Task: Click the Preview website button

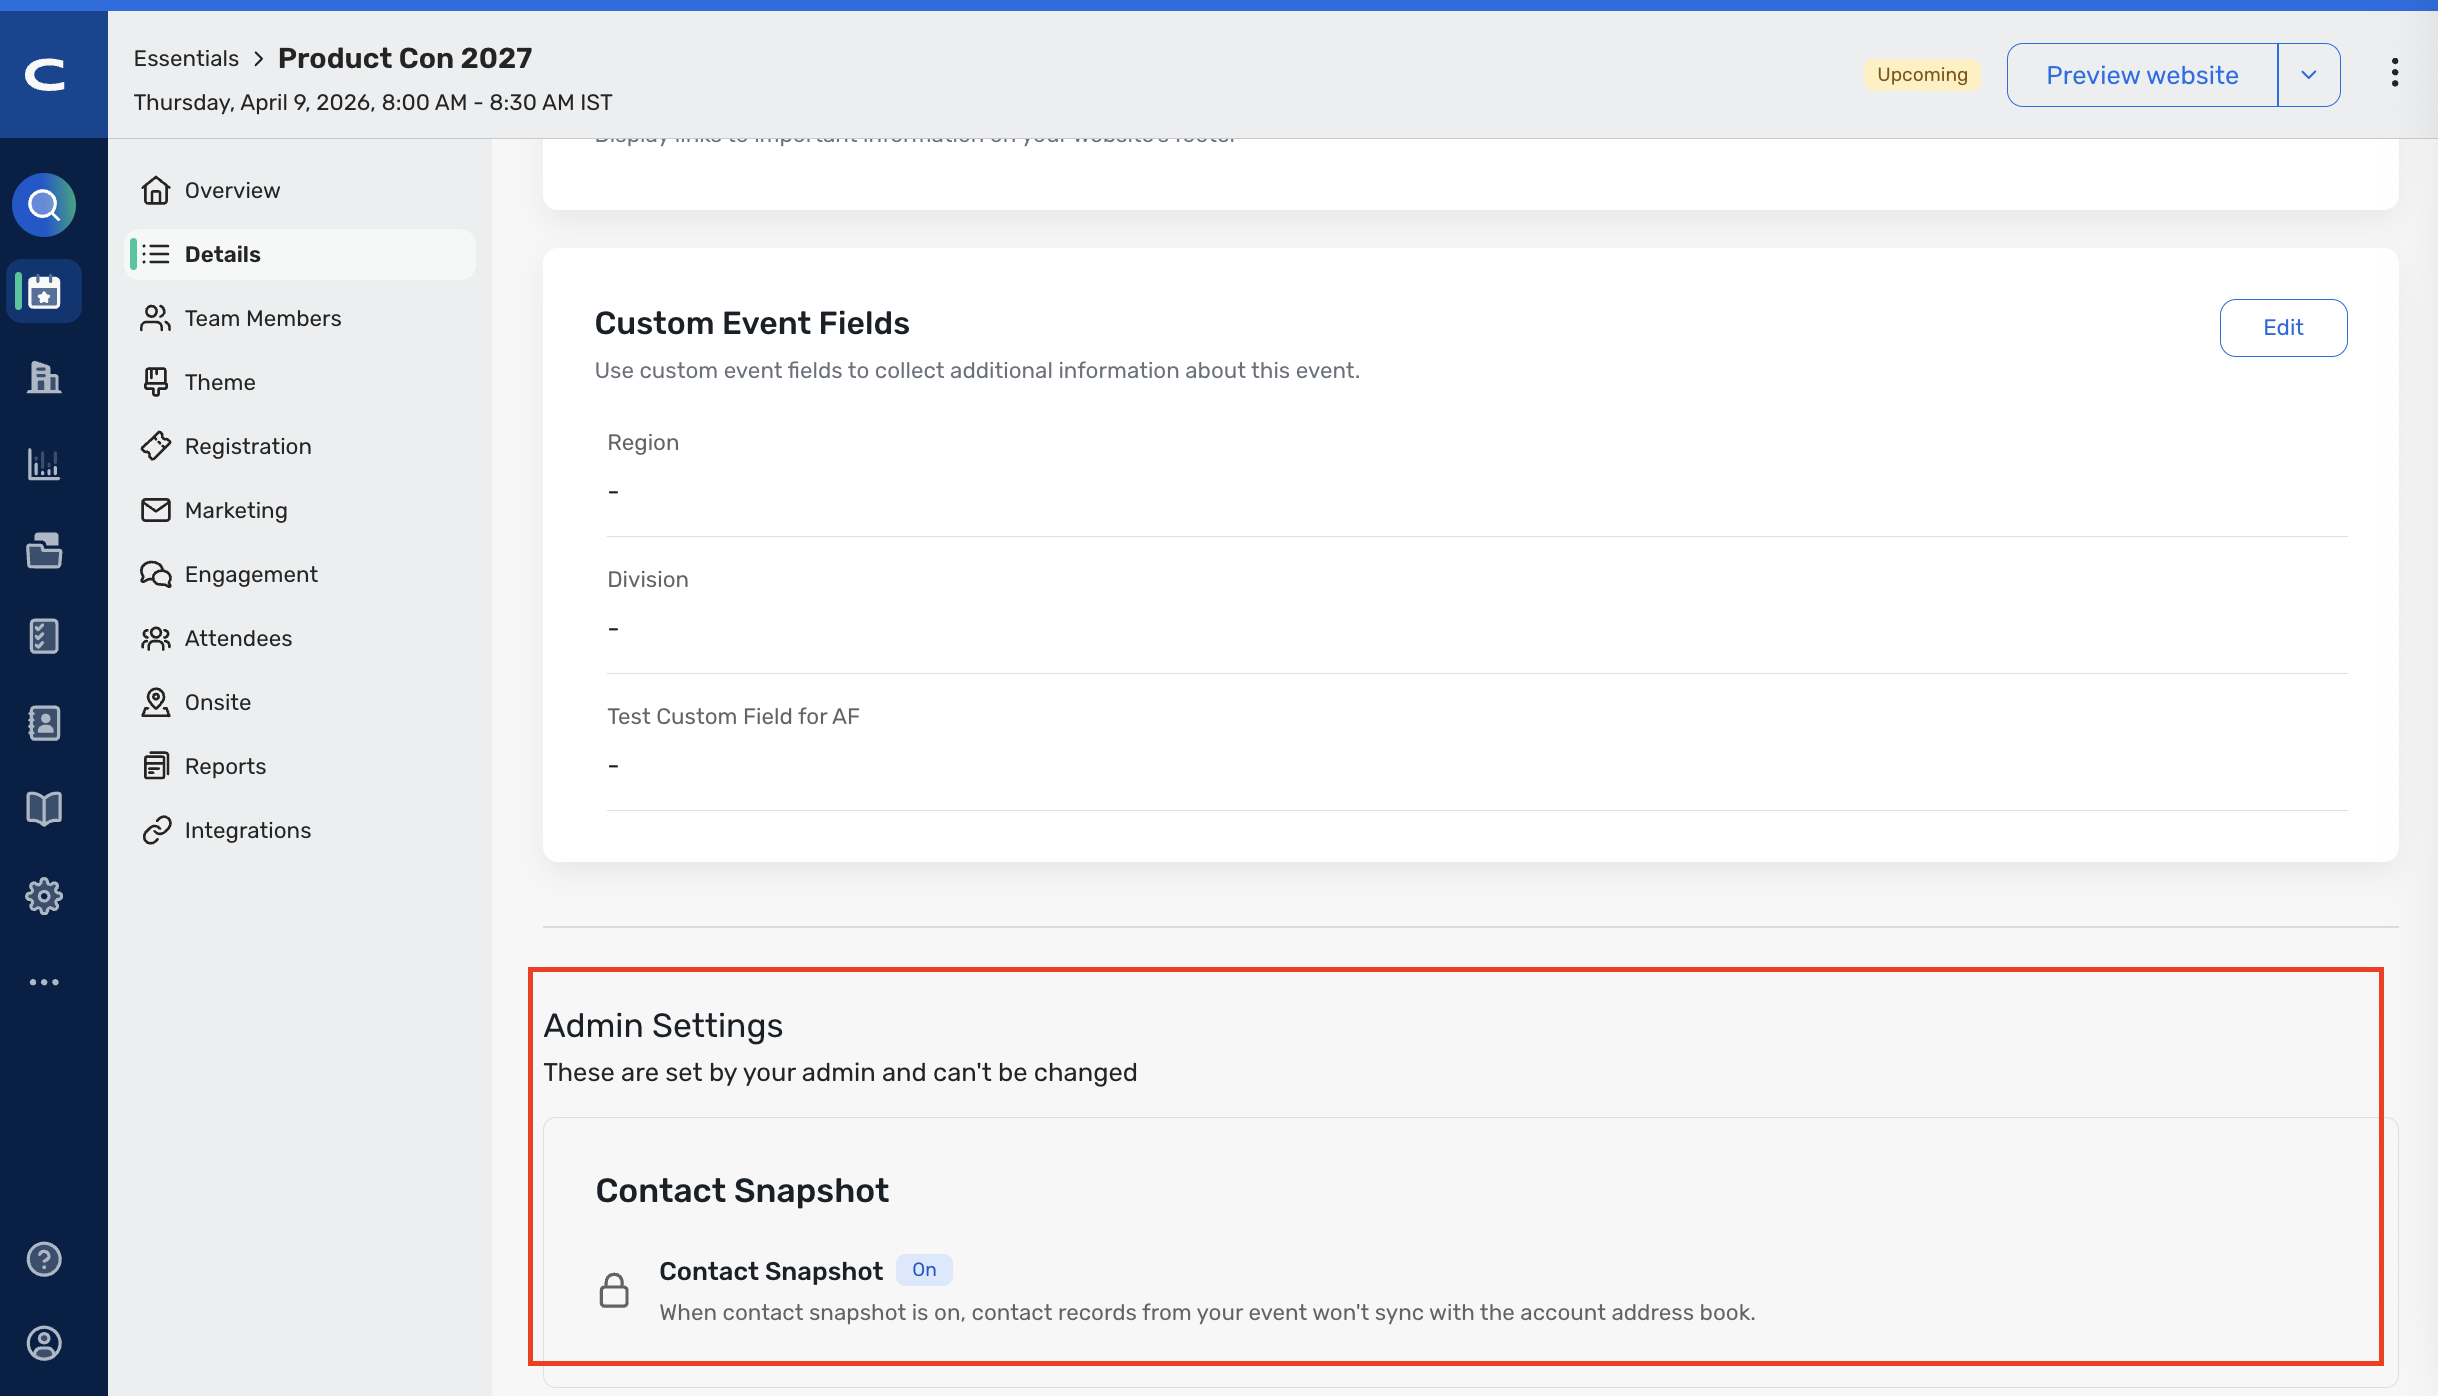Action: tap(2142, 75)
